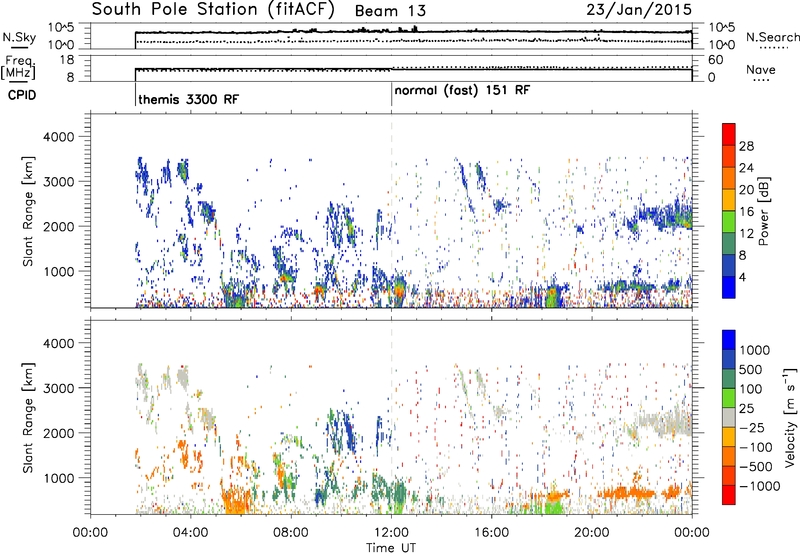Click the 'N.Search' legend label
The height and width of the screenshot is (554, 800).
772,37
